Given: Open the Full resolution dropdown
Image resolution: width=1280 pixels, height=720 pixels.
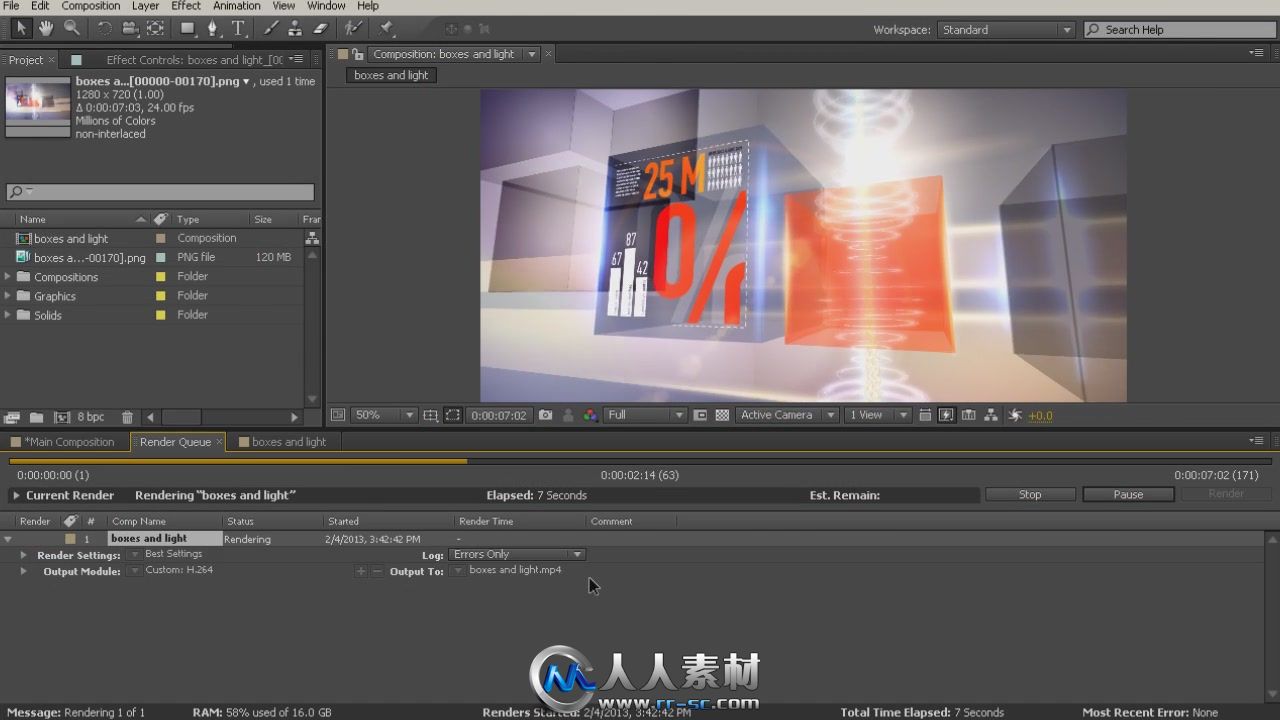Looking at the screenshot, I should point(646,415).
